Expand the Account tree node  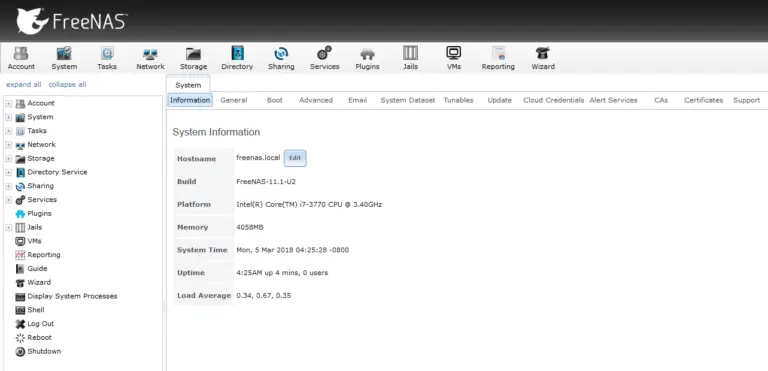tap(9, 103)
